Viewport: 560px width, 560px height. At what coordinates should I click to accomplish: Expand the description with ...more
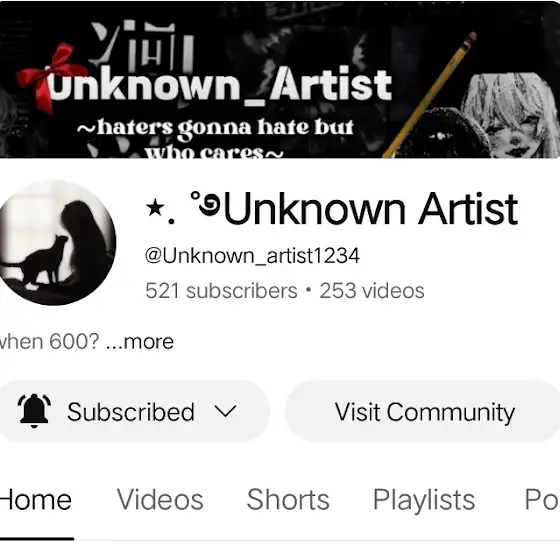[140, 342]
